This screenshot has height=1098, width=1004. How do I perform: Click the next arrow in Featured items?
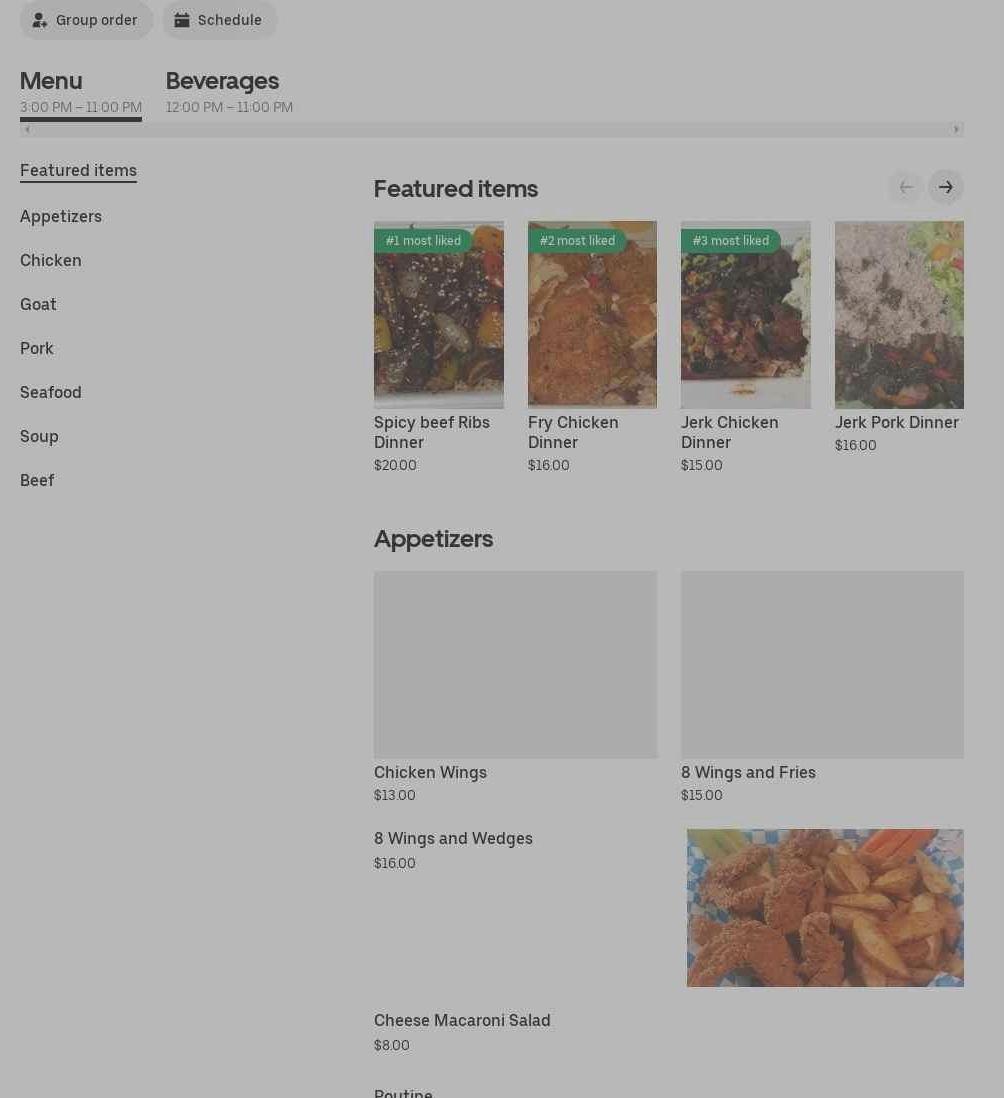coord(945,187)
